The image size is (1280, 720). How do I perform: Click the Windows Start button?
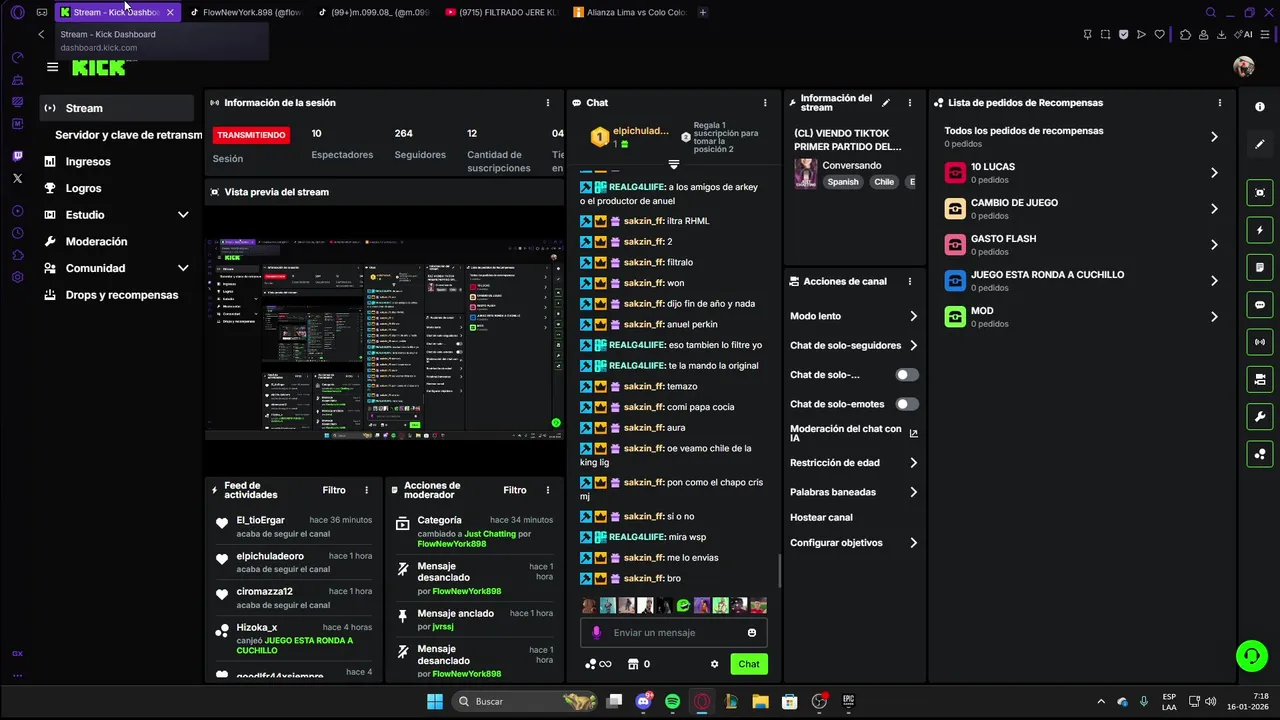[x=435, y=702]
